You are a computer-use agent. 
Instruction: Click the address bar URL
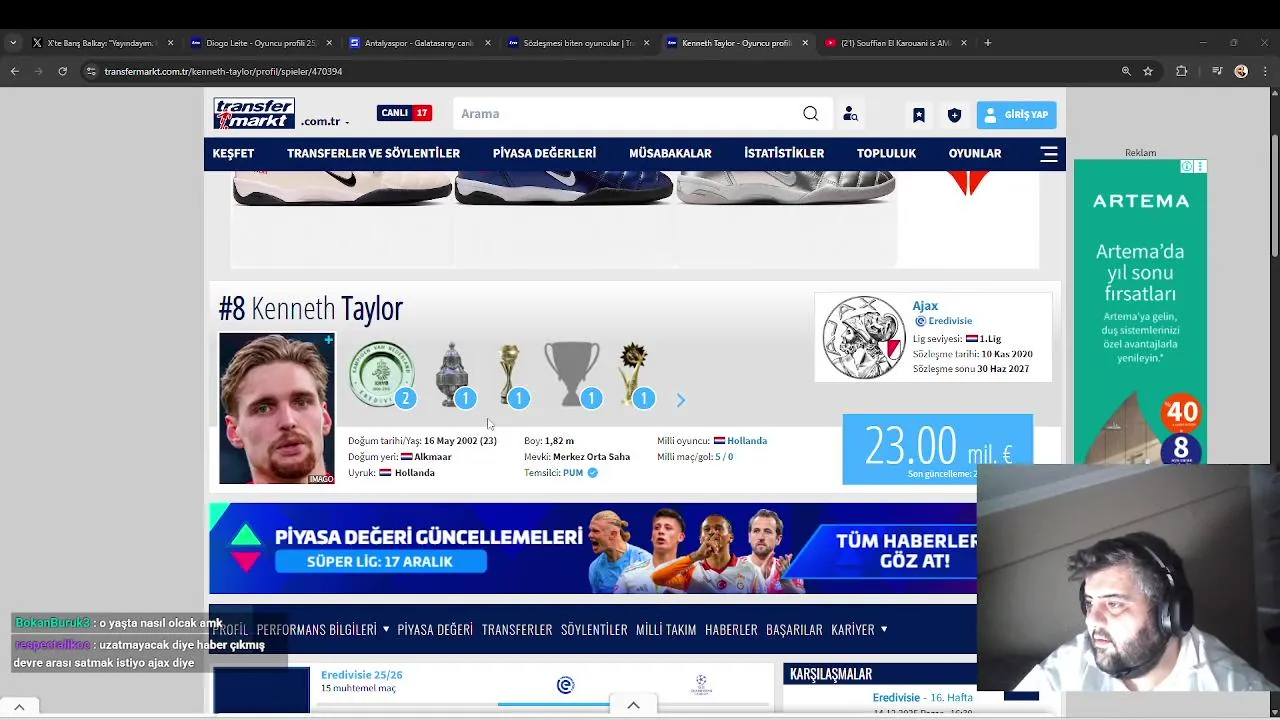pos(223,72)
